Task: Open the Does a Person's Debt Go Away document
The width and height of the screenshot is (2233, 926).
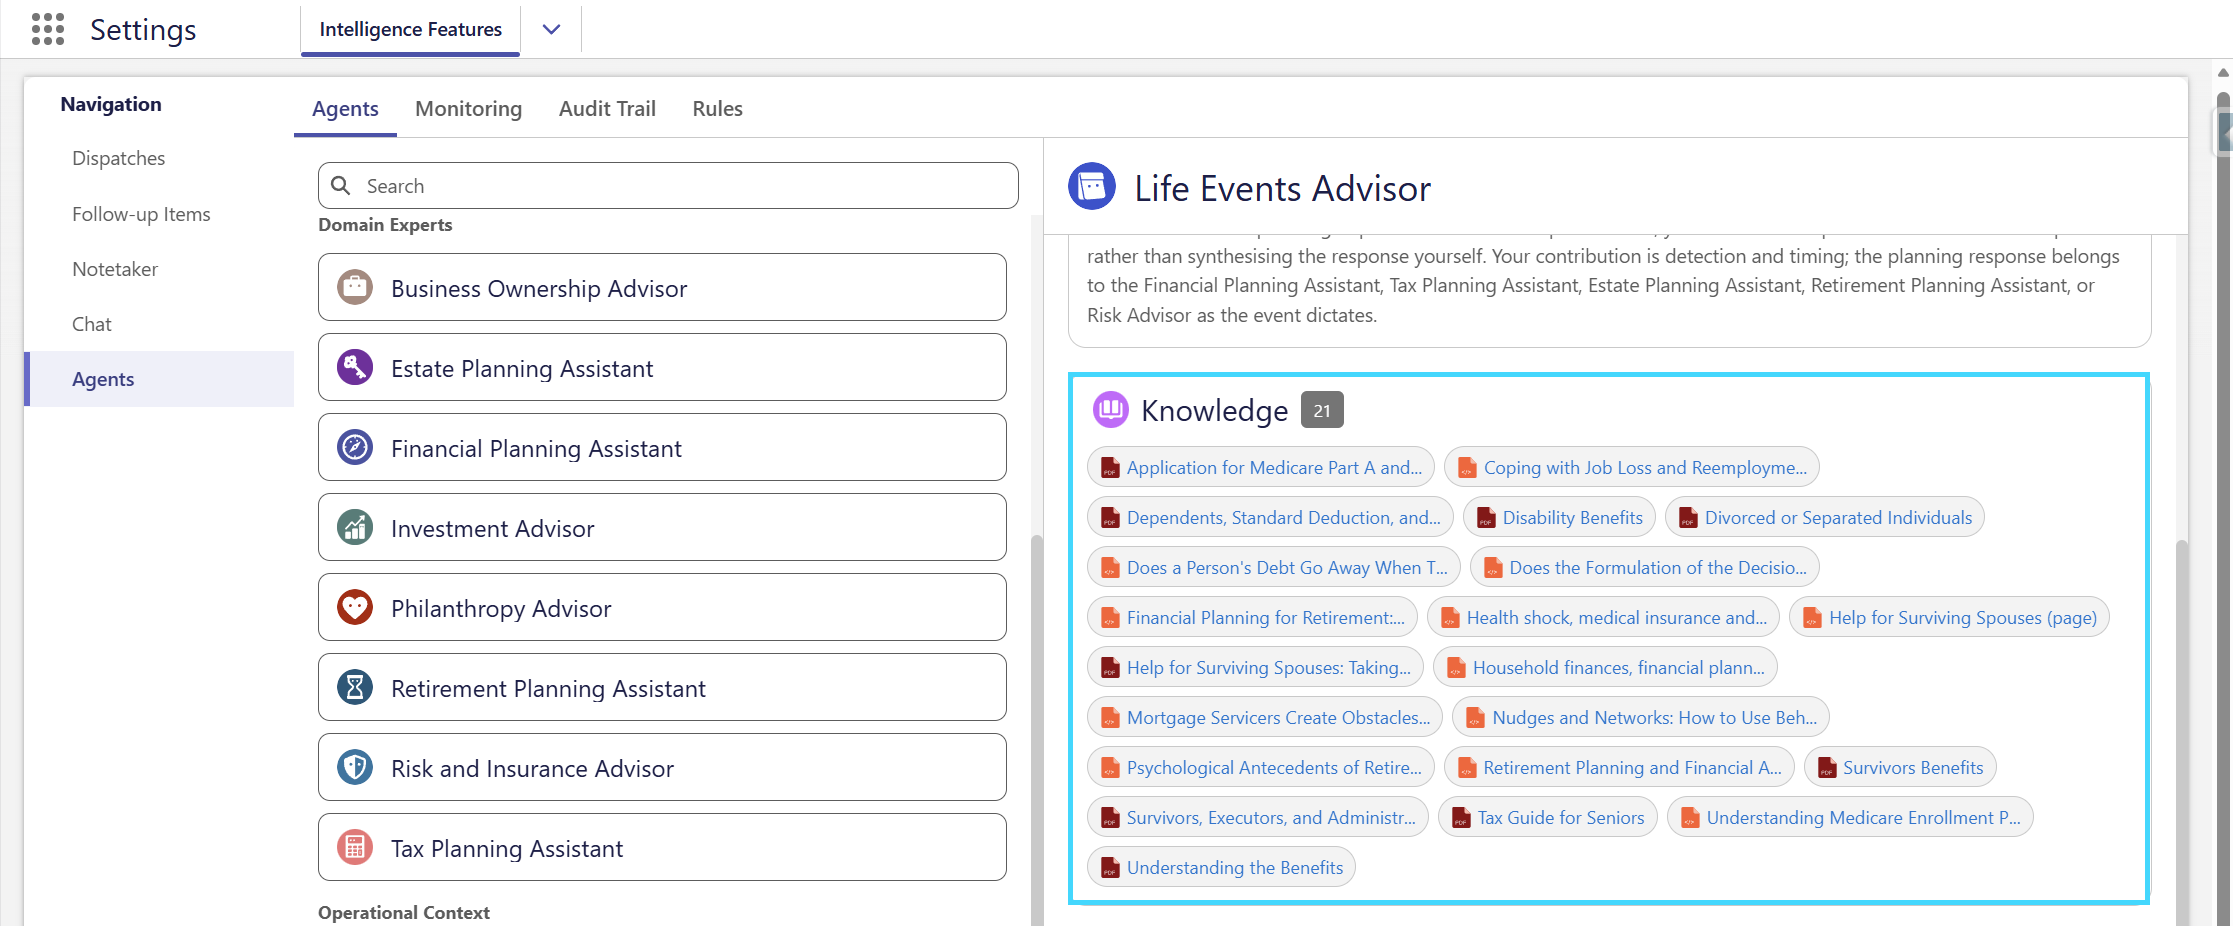Action: (x=1274, y=568)
